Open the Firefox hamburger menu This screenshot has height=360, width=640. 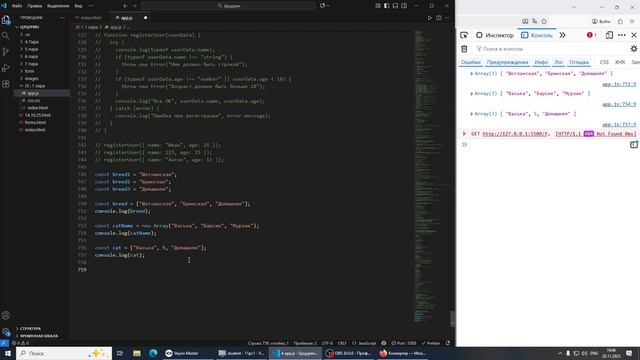pyautogui.click(x=632, y=21)
